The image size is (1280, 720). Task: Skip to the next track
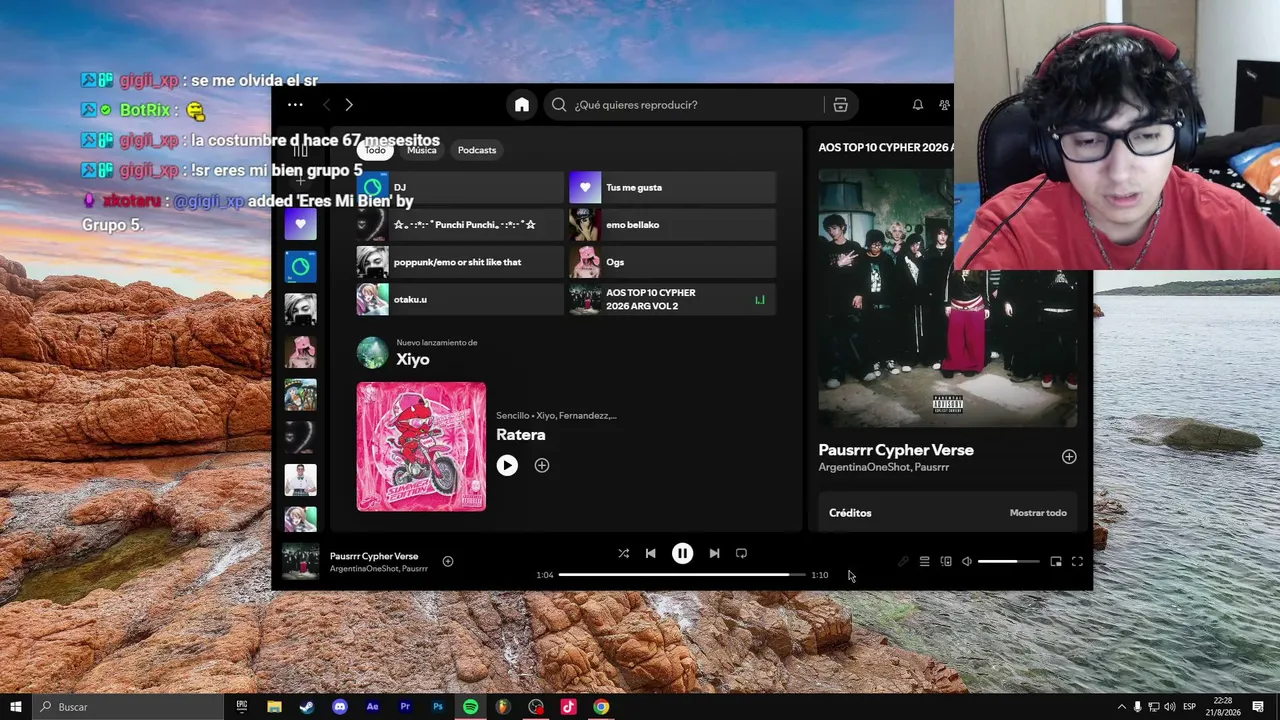click(x=714, y=553)
